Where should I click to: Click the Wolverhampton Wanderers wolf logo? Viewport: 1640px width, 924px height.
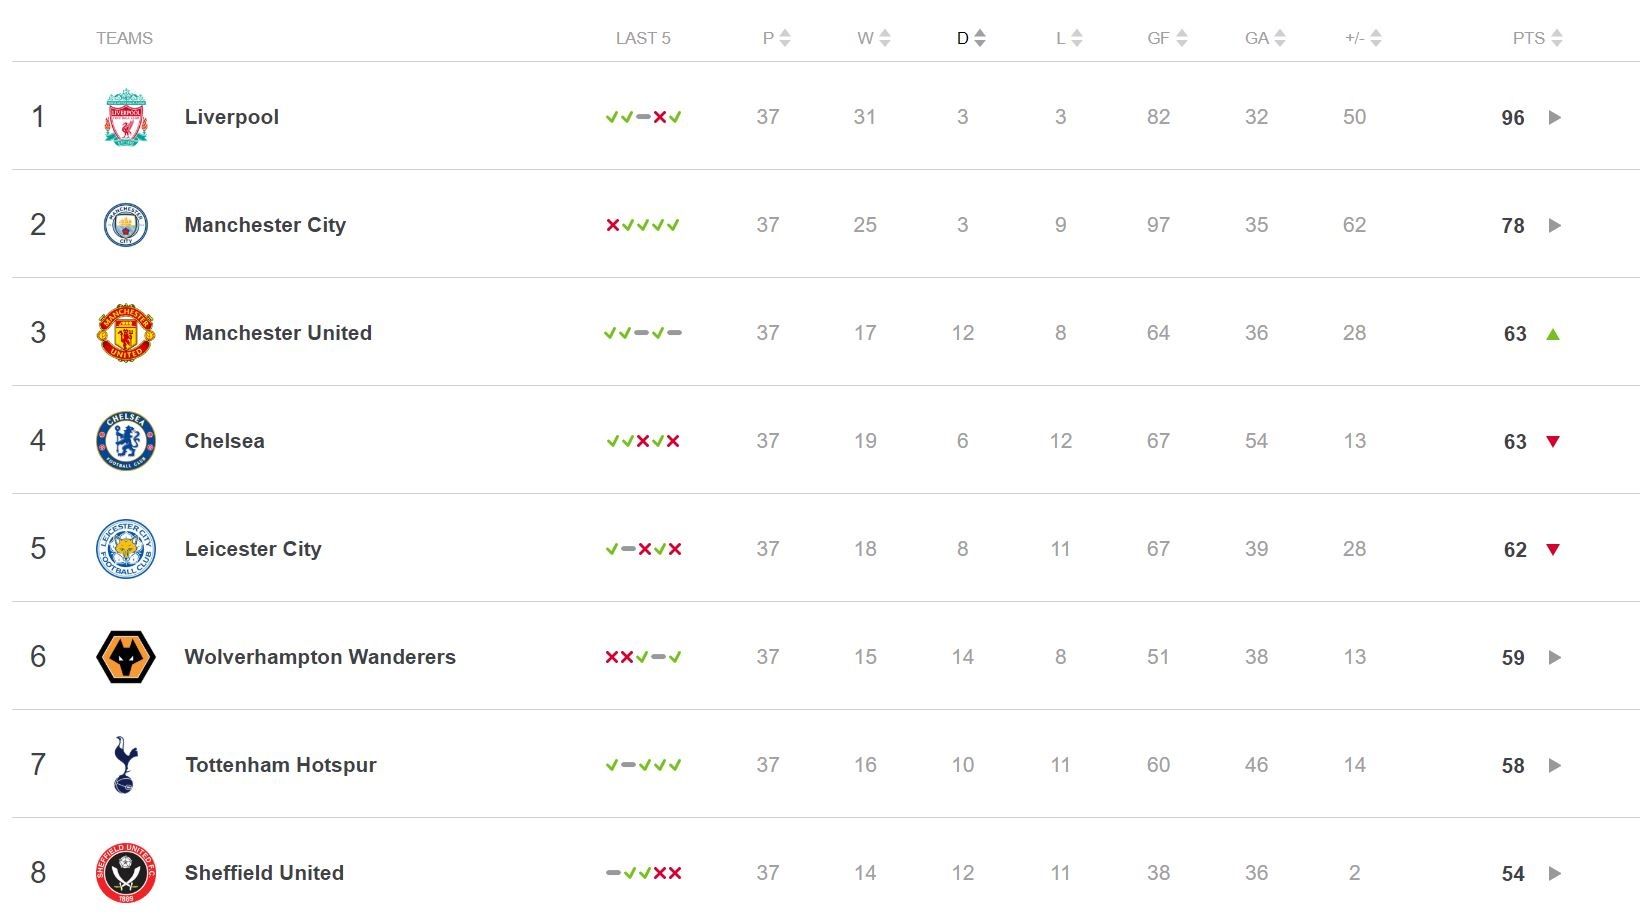point(126,657)
